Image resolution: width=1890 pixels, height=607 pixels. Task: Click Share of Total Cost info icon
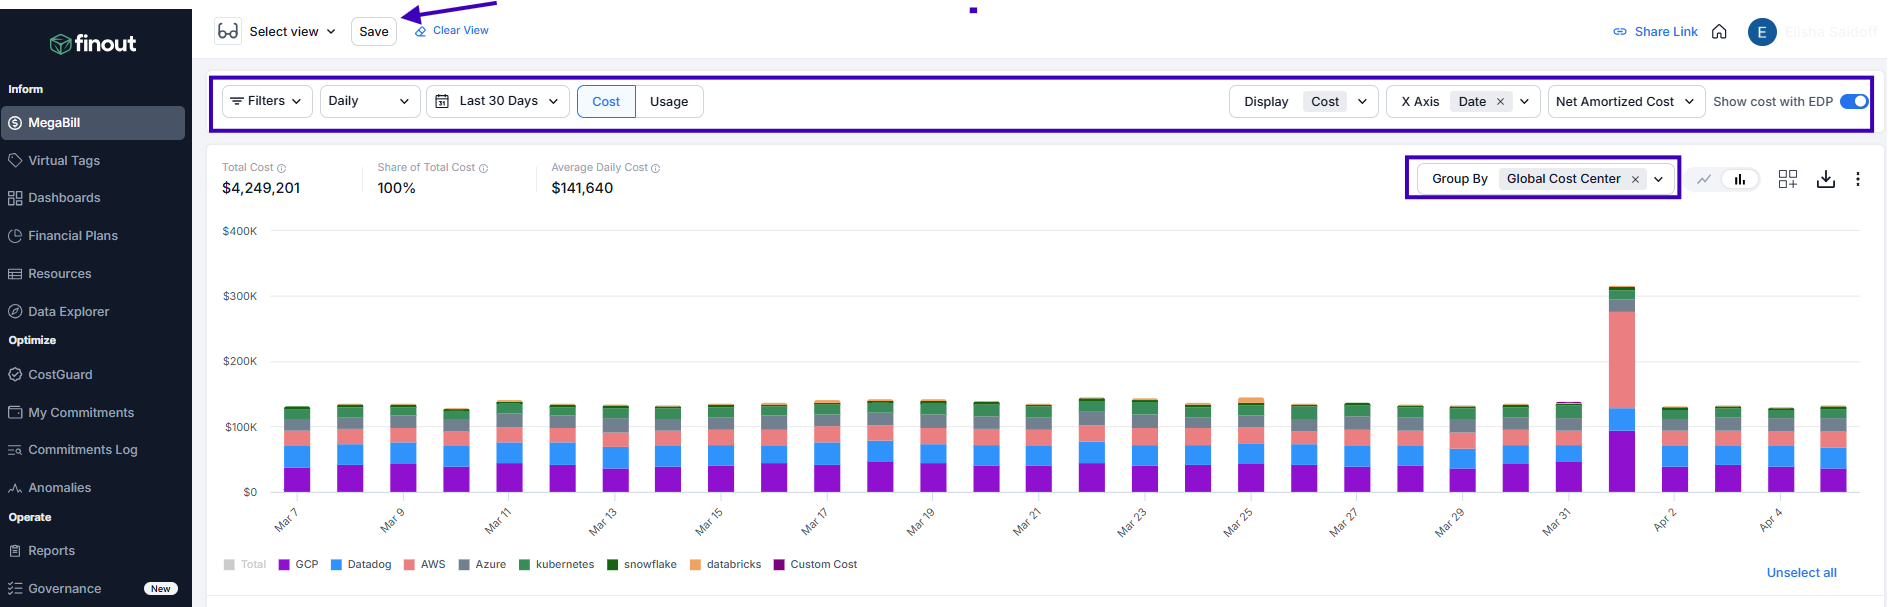[x=483, y=168]
